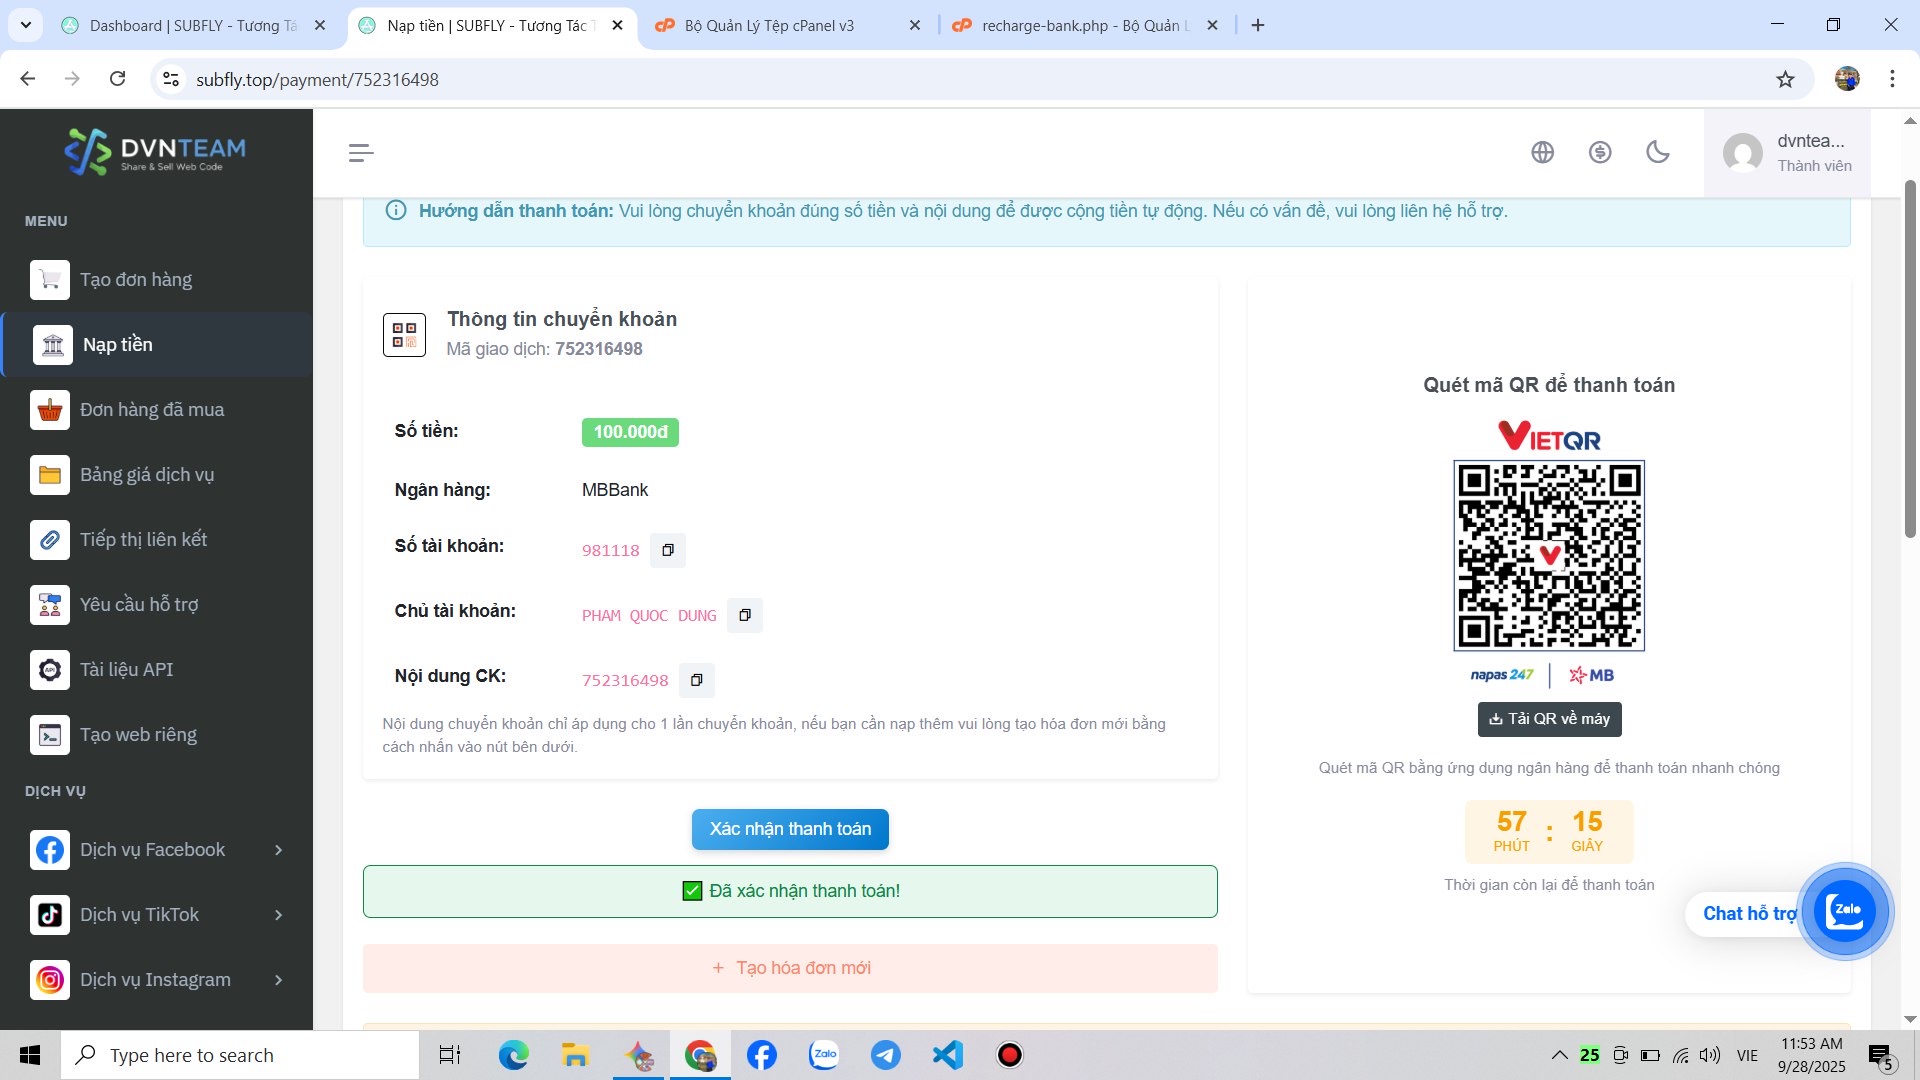Open the notification center icon

1880,1056
